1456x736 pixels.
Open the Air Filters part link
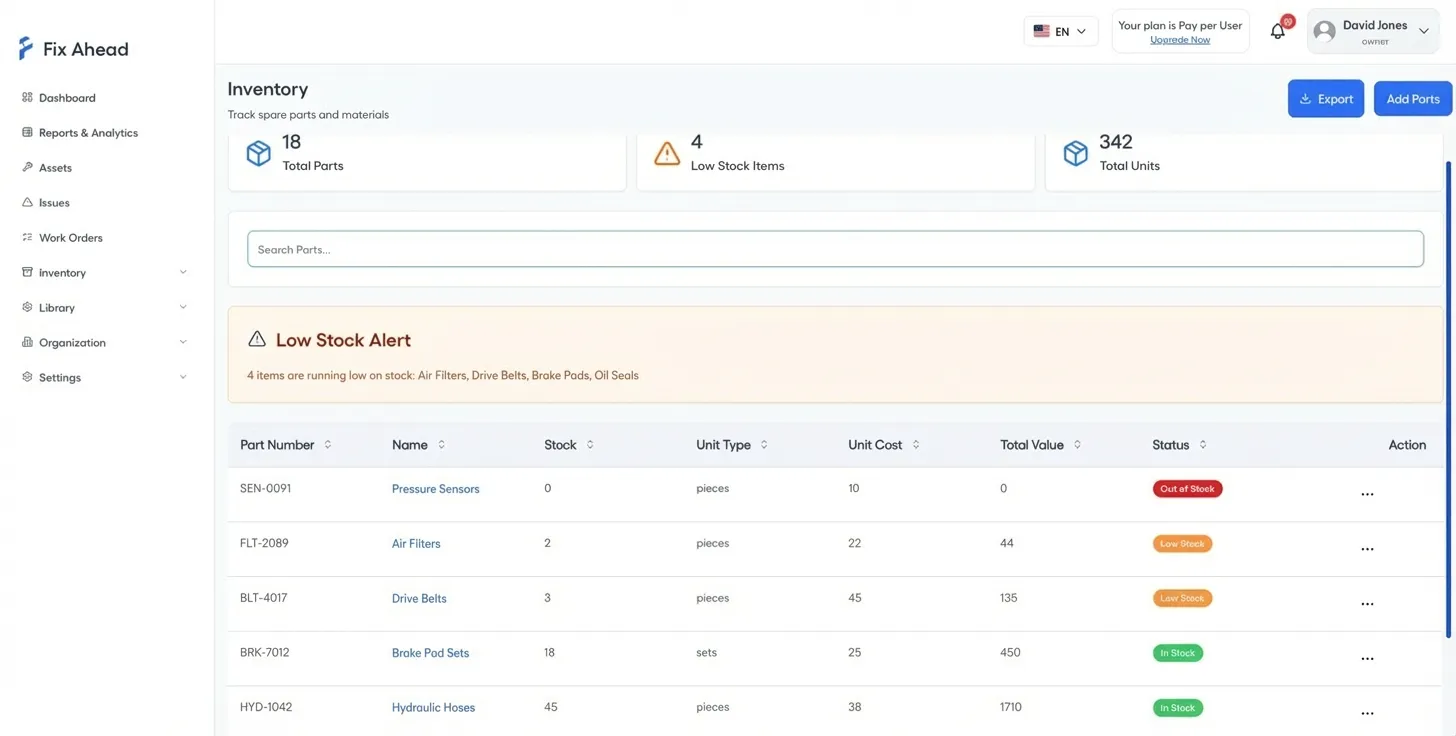[x=416, y=544]
